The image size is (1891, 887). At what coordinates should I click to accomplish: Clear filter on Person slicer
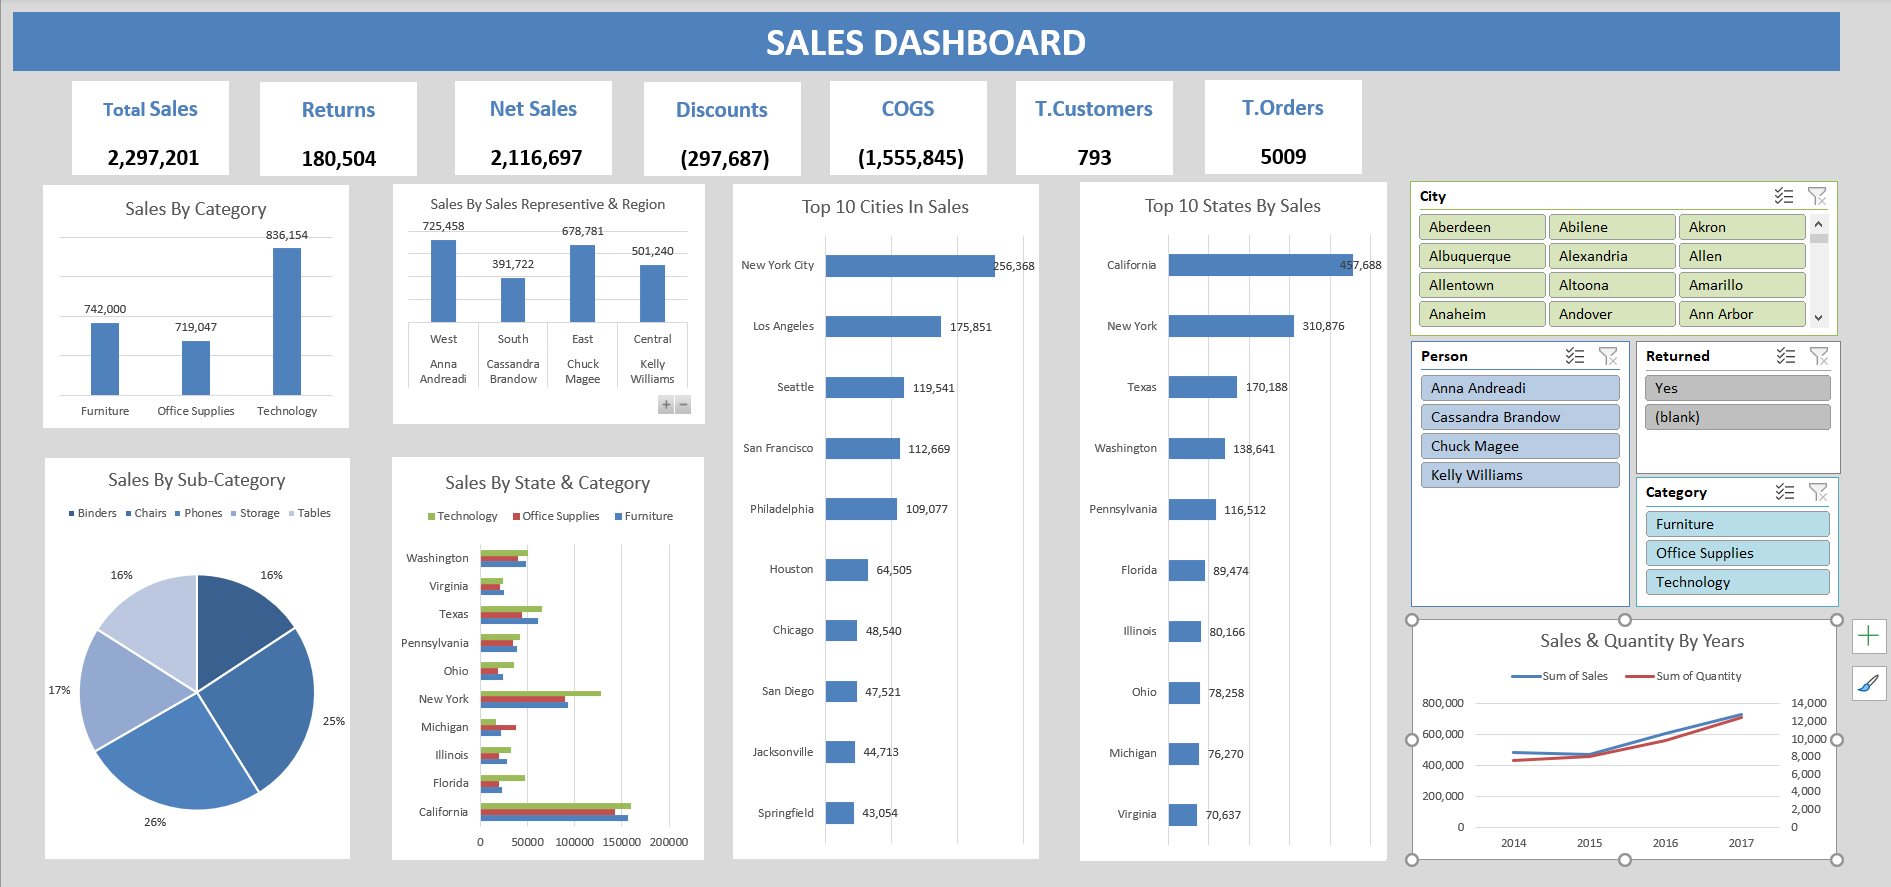pos(1608,356)
